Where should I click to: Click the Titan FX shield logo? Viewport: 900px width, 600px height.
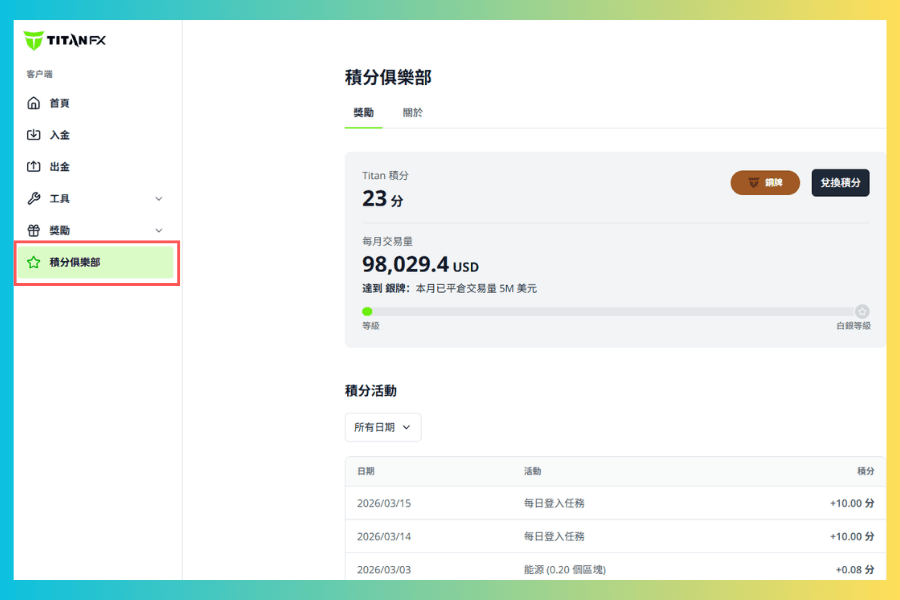[x=33, y=38]
